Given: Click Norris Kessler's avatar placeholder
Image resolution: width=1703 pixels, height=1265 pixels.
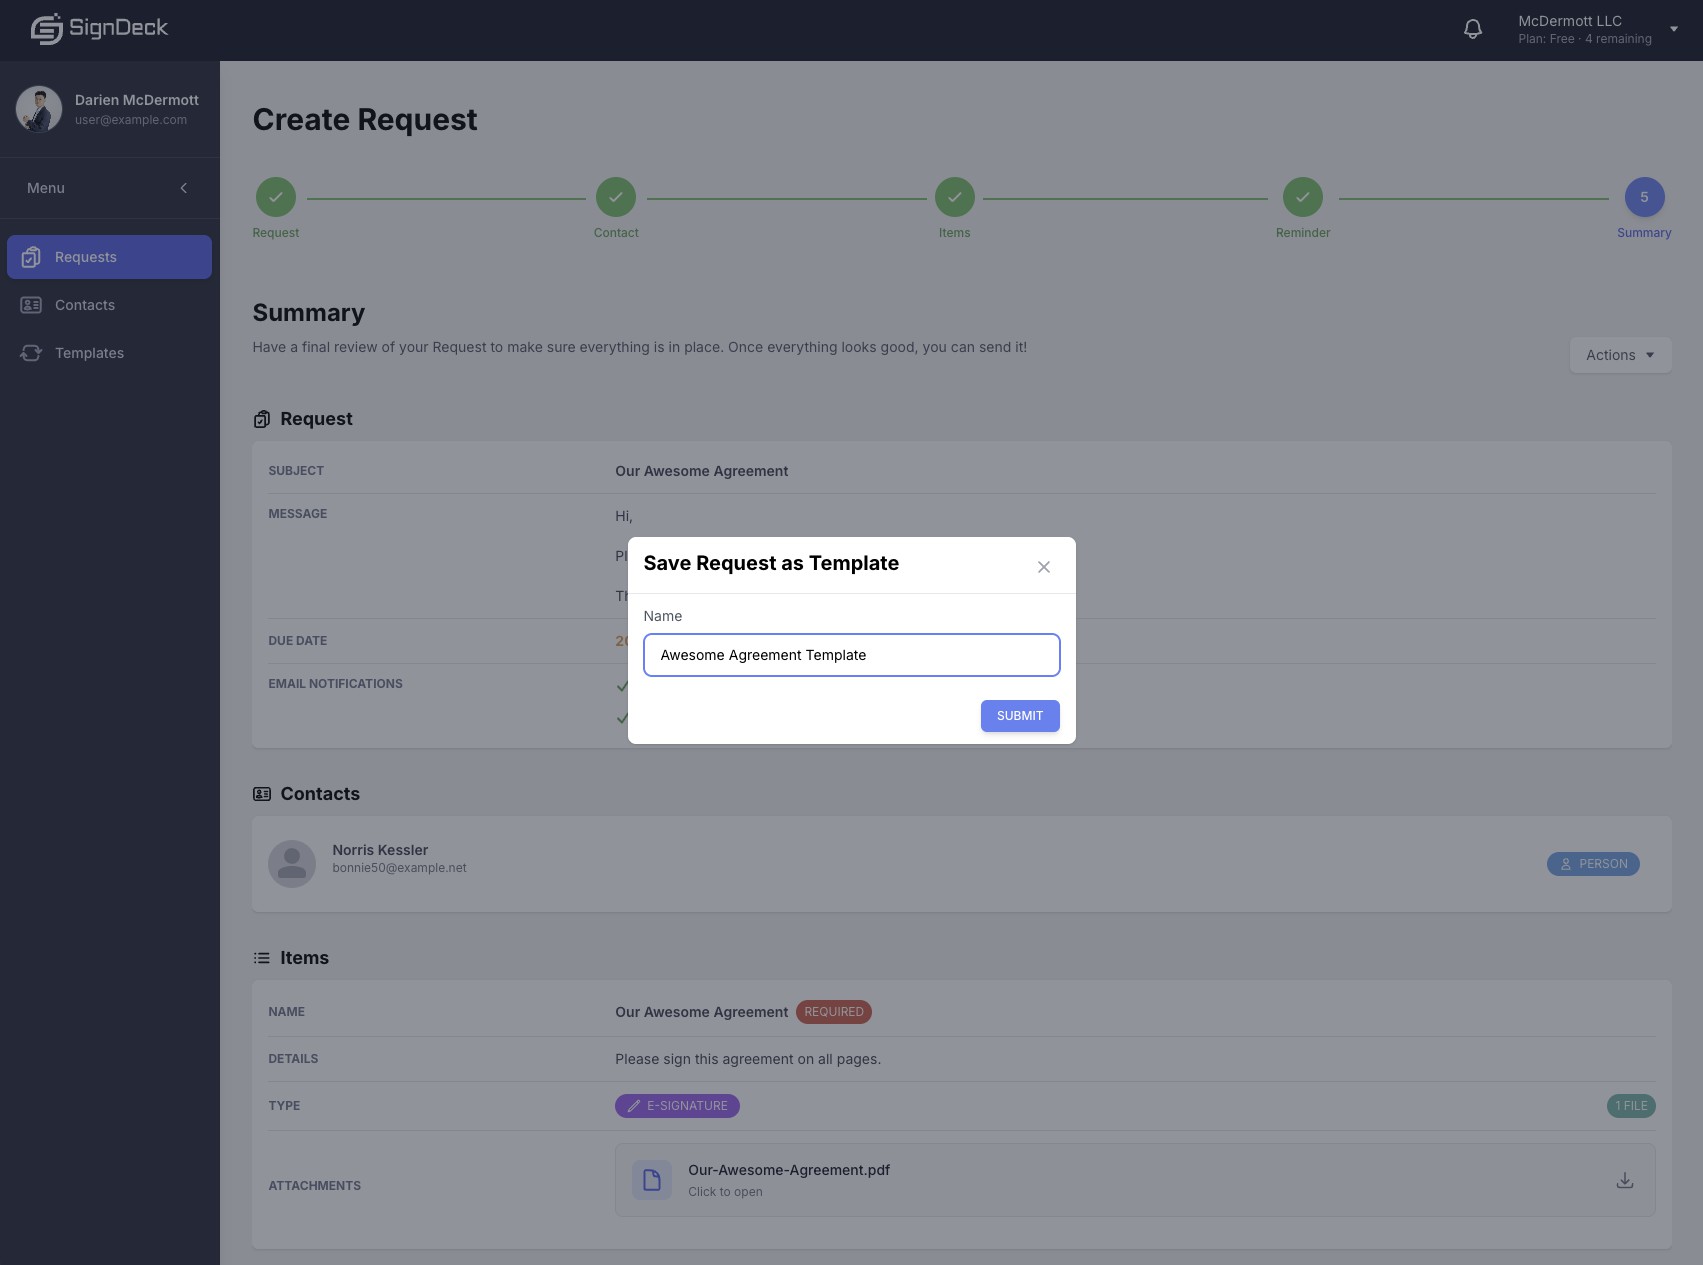Looking at the screenshot, I should [292, 864].
